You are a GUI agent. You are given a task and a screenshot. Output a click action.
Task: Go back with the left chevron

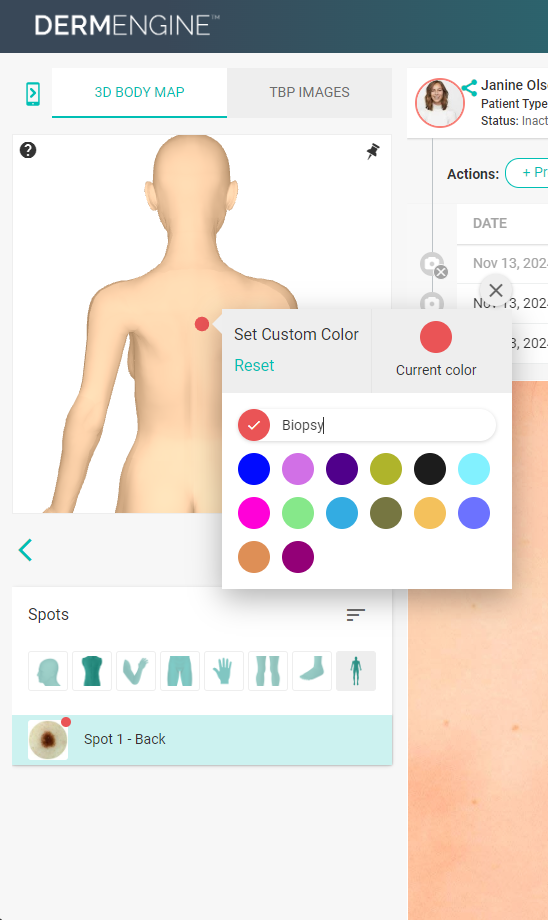[25, 550]
